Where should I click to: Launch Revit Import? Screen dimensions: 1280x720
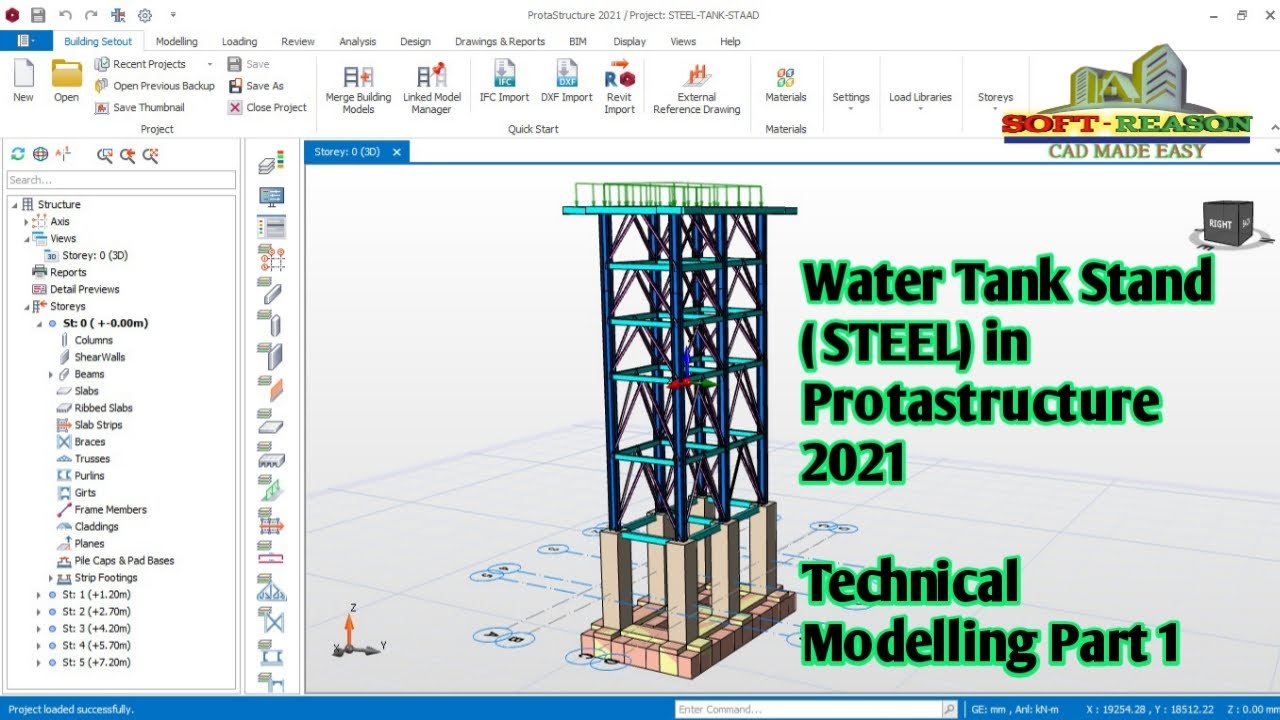pyautogui.click(x=620, y=88)
